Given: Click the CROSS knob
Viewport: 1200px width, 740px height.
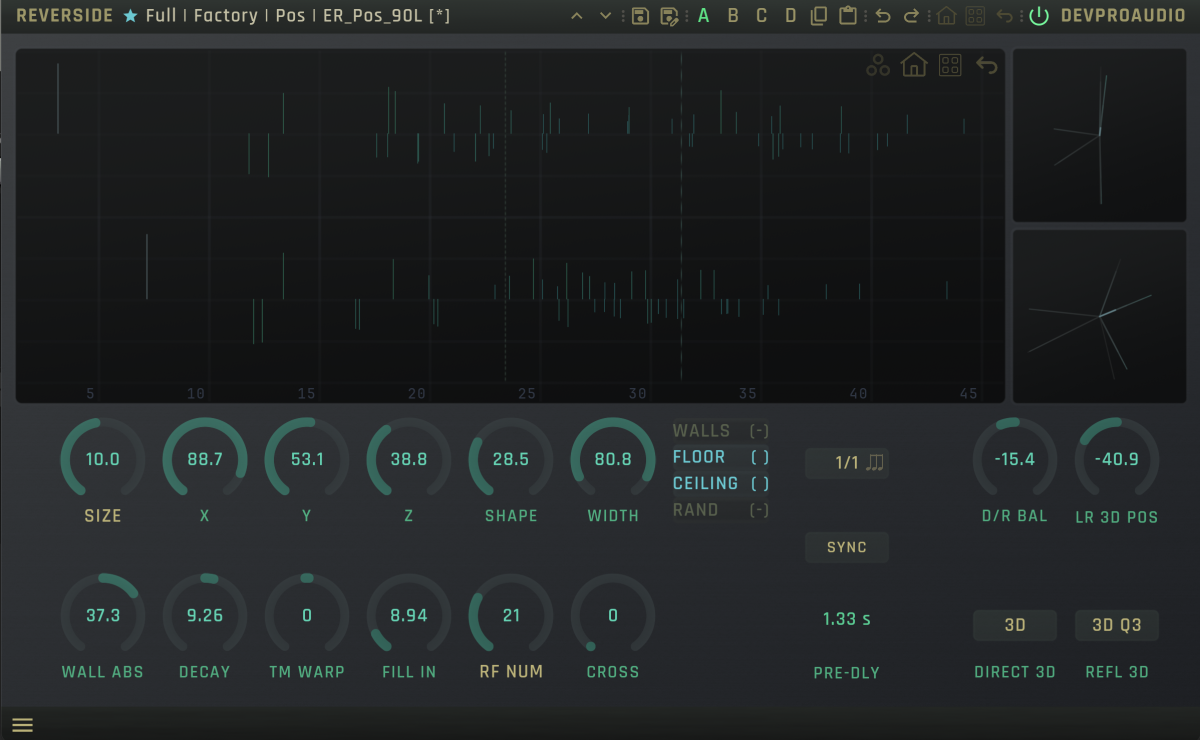Looking at the screenshot, I should pos(613,616).
